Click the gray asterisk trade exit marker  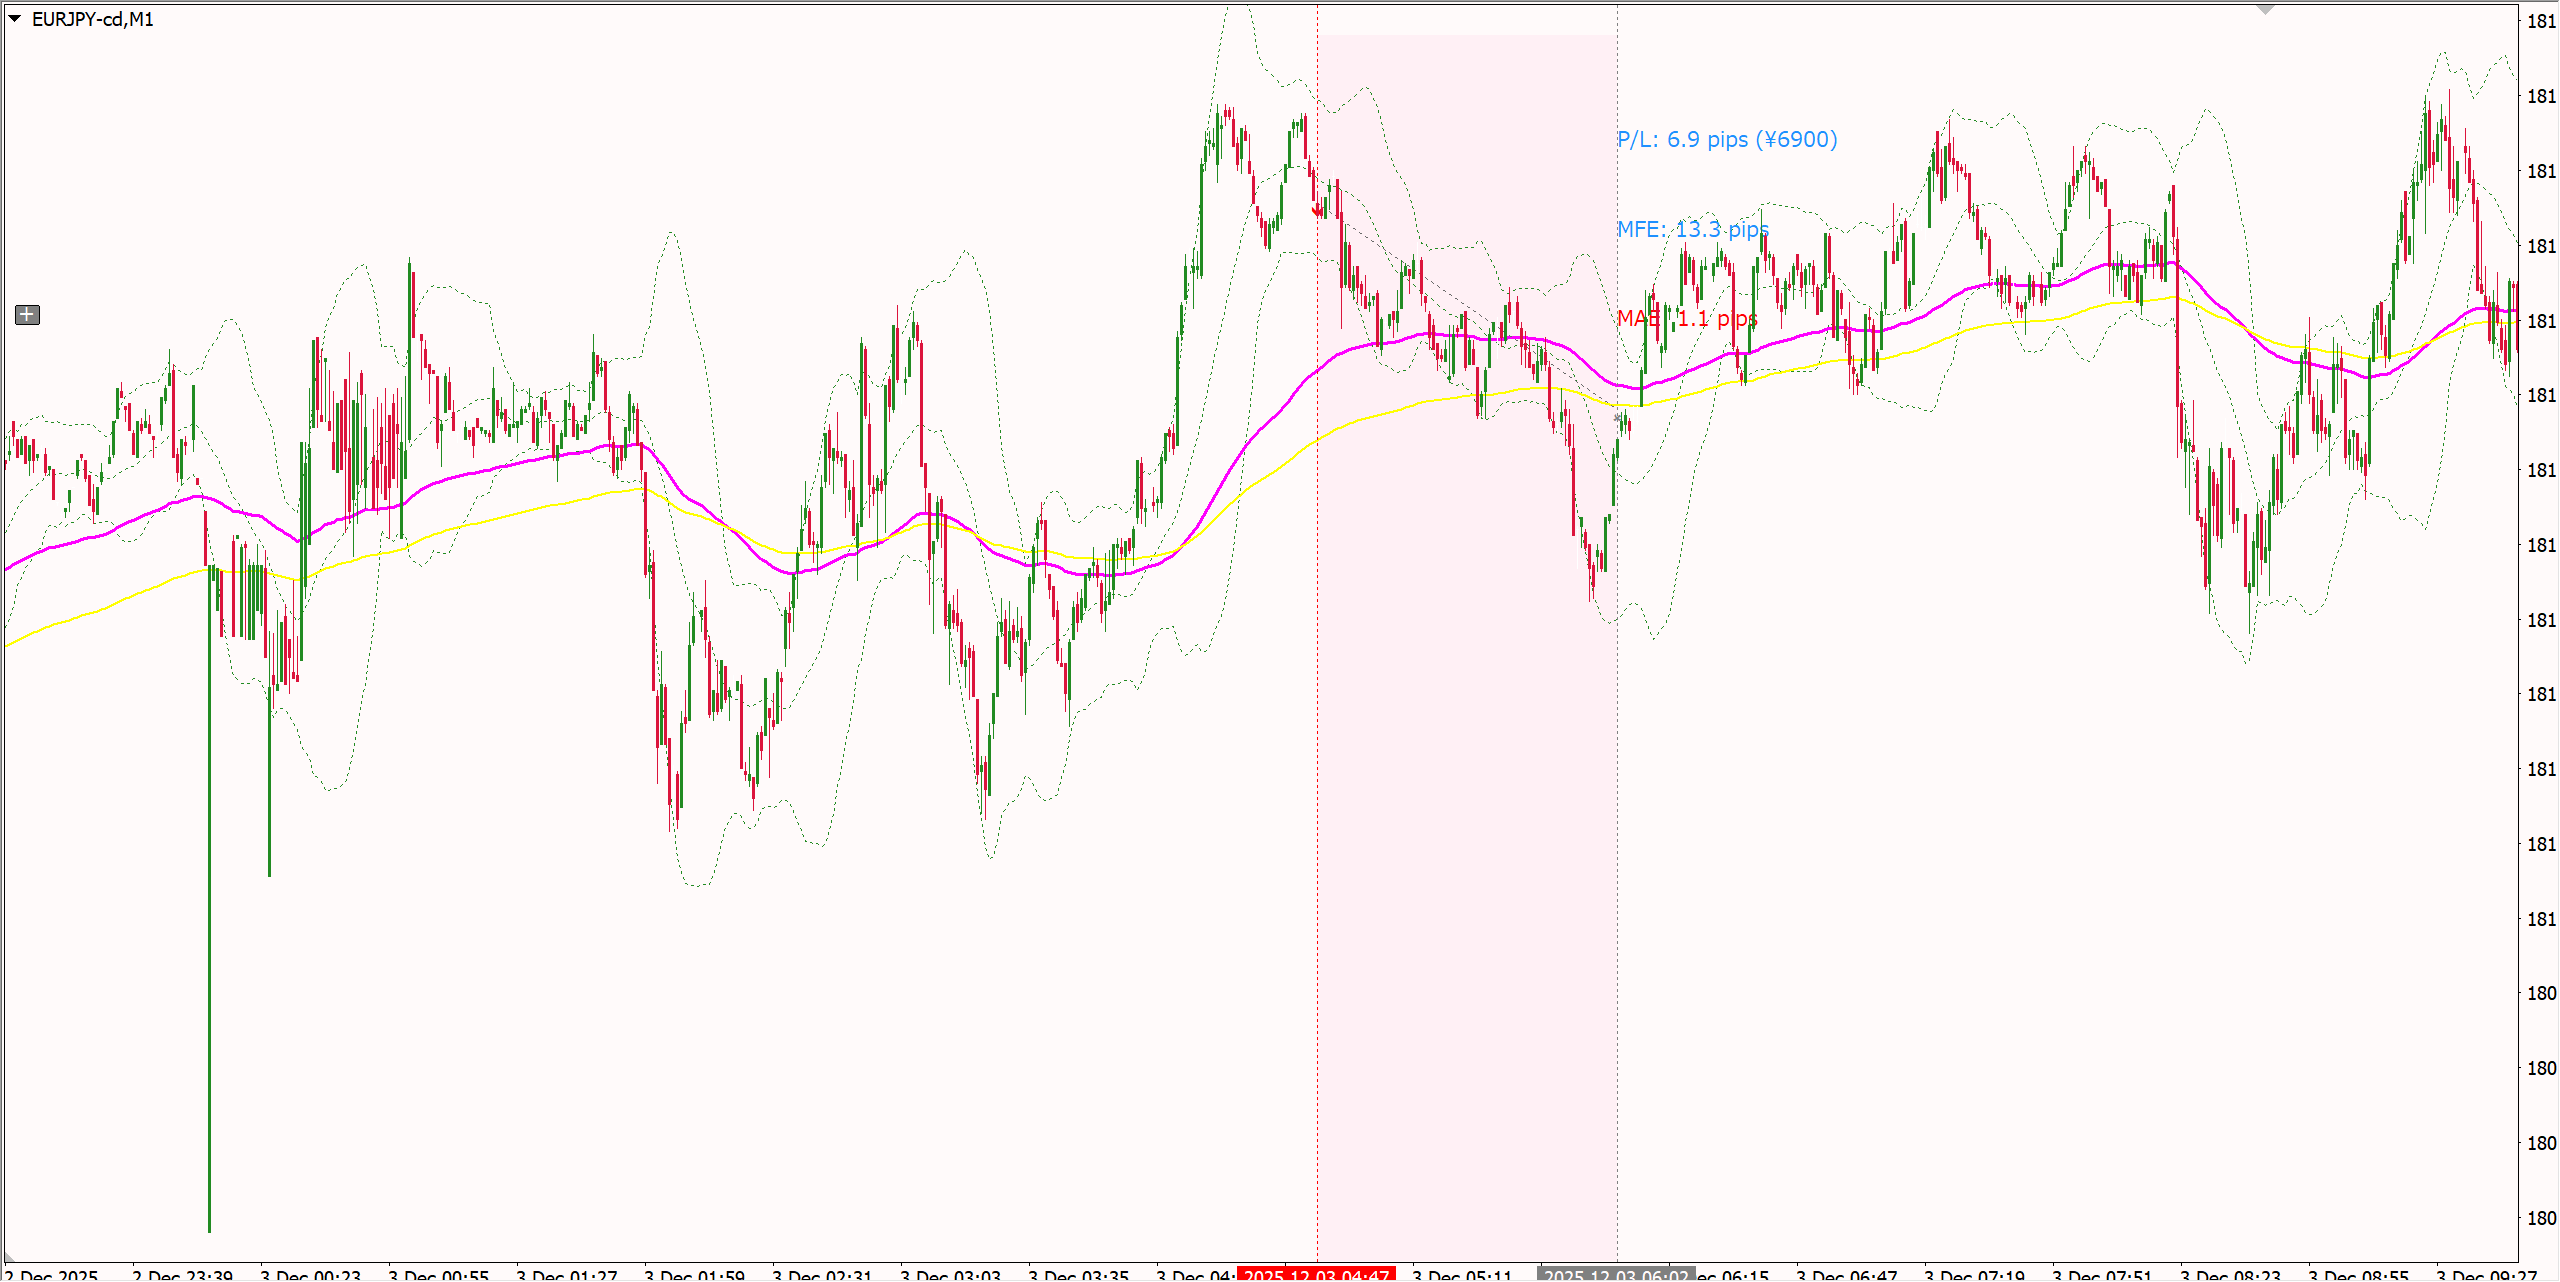click(x=1618, y=418)
